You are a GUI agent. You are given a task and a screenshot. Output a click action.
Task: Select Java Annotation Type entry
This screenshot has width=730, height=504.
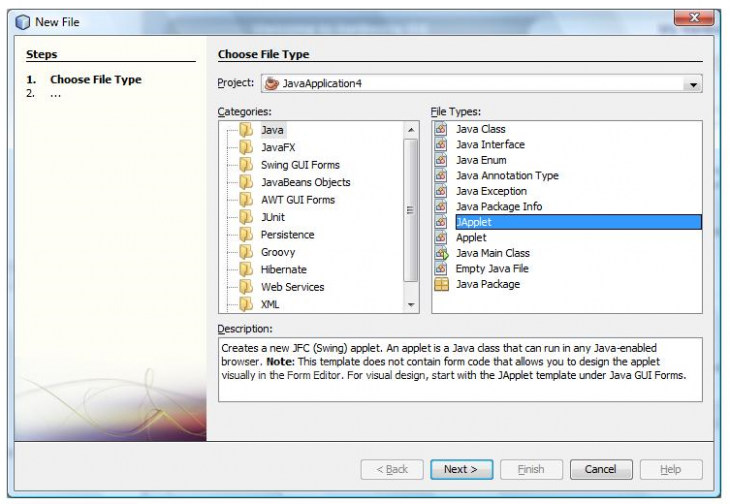pyautogui.click(x=507, y=176)
